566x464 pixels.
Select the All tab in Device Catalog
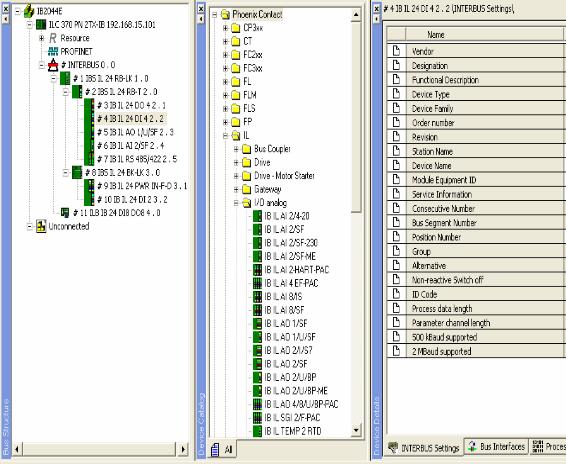point(222,450)
